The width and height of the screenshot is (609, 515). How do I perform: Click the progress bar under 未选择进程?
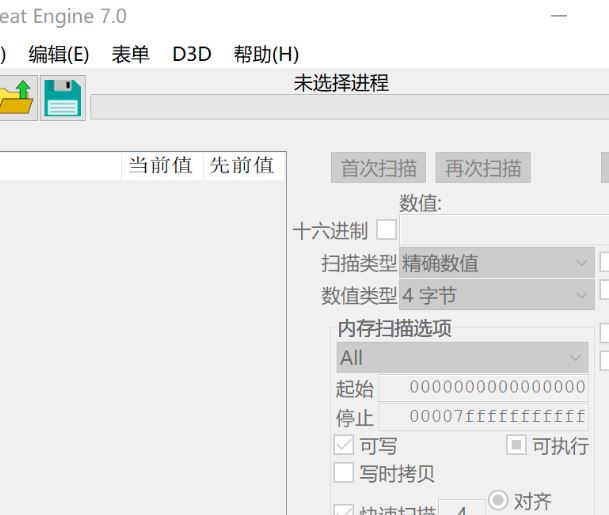[349, 108]
